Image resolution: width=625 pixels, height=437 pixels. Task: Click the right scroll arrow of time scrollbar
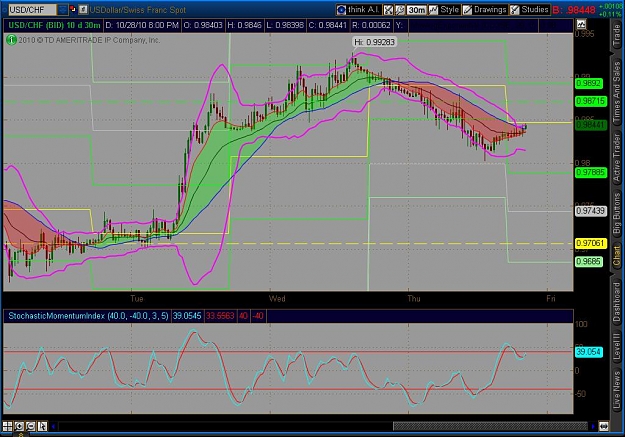593,426
